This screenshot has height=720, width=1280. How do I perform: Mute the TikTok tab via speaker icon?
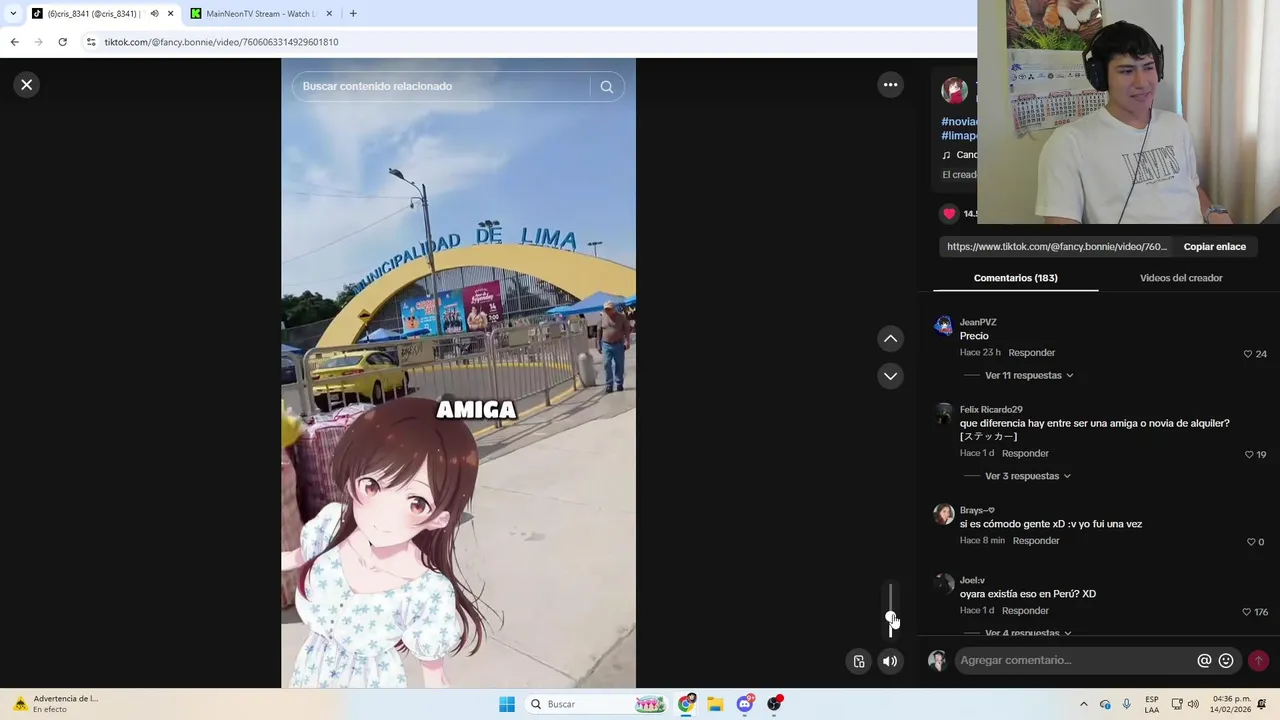pyautogui.click(x=154, y=14)
